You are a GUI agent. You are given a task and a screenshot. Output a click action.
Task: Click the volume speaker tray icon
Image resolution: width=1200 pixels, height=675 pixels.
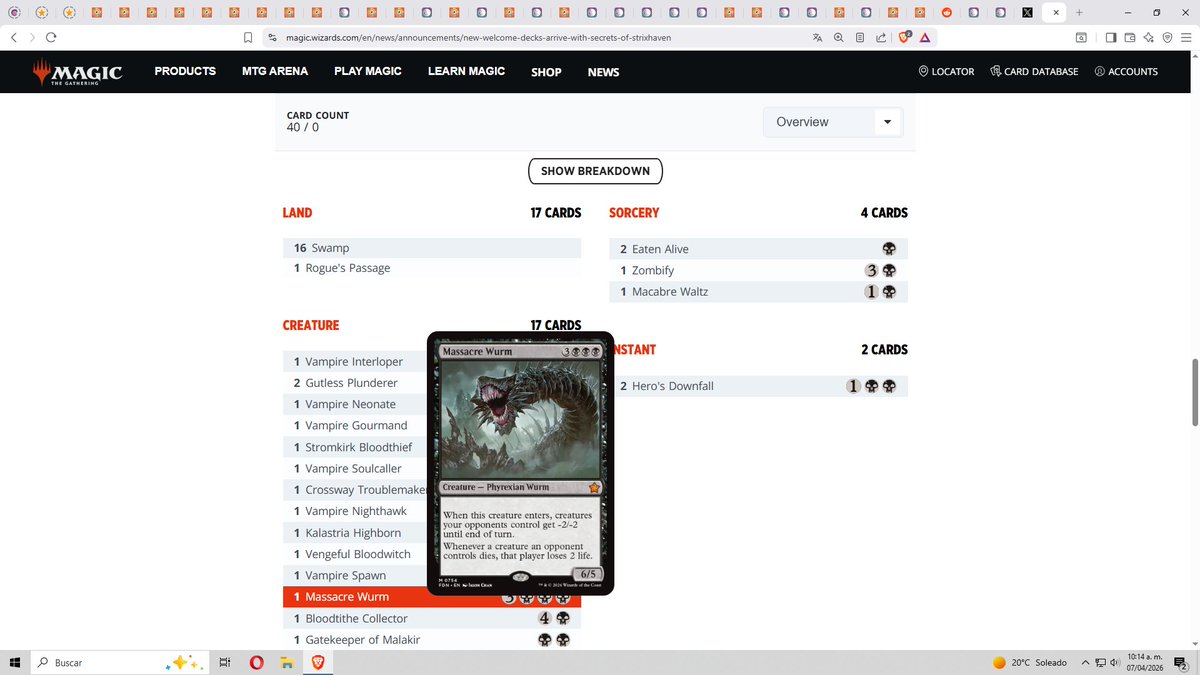tap(1115, 662)
